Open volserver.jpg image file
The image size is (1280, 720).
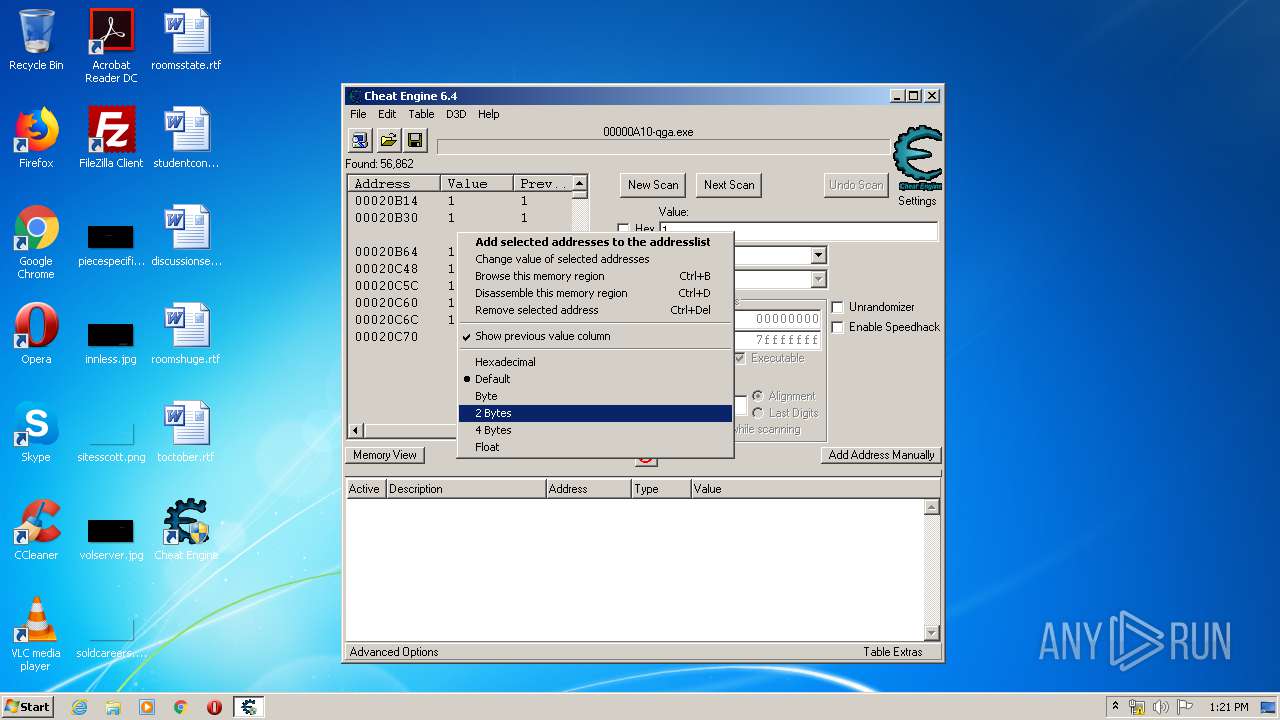(111, 538)
